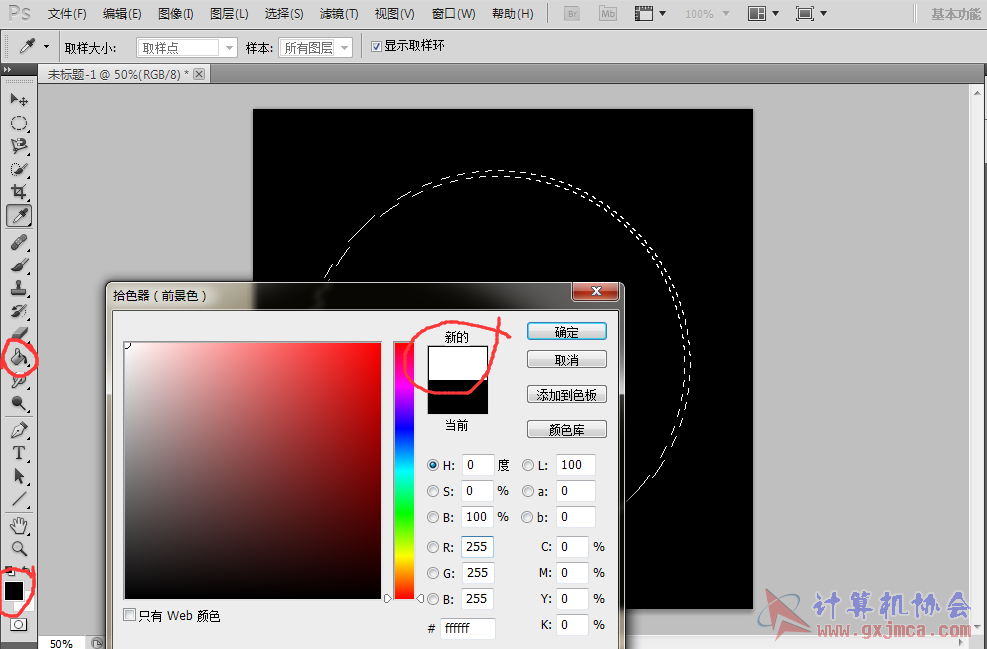Viewport: 987px width, 649px height.
Task: Select the Crop tool
Action: [x=19, y=191]
